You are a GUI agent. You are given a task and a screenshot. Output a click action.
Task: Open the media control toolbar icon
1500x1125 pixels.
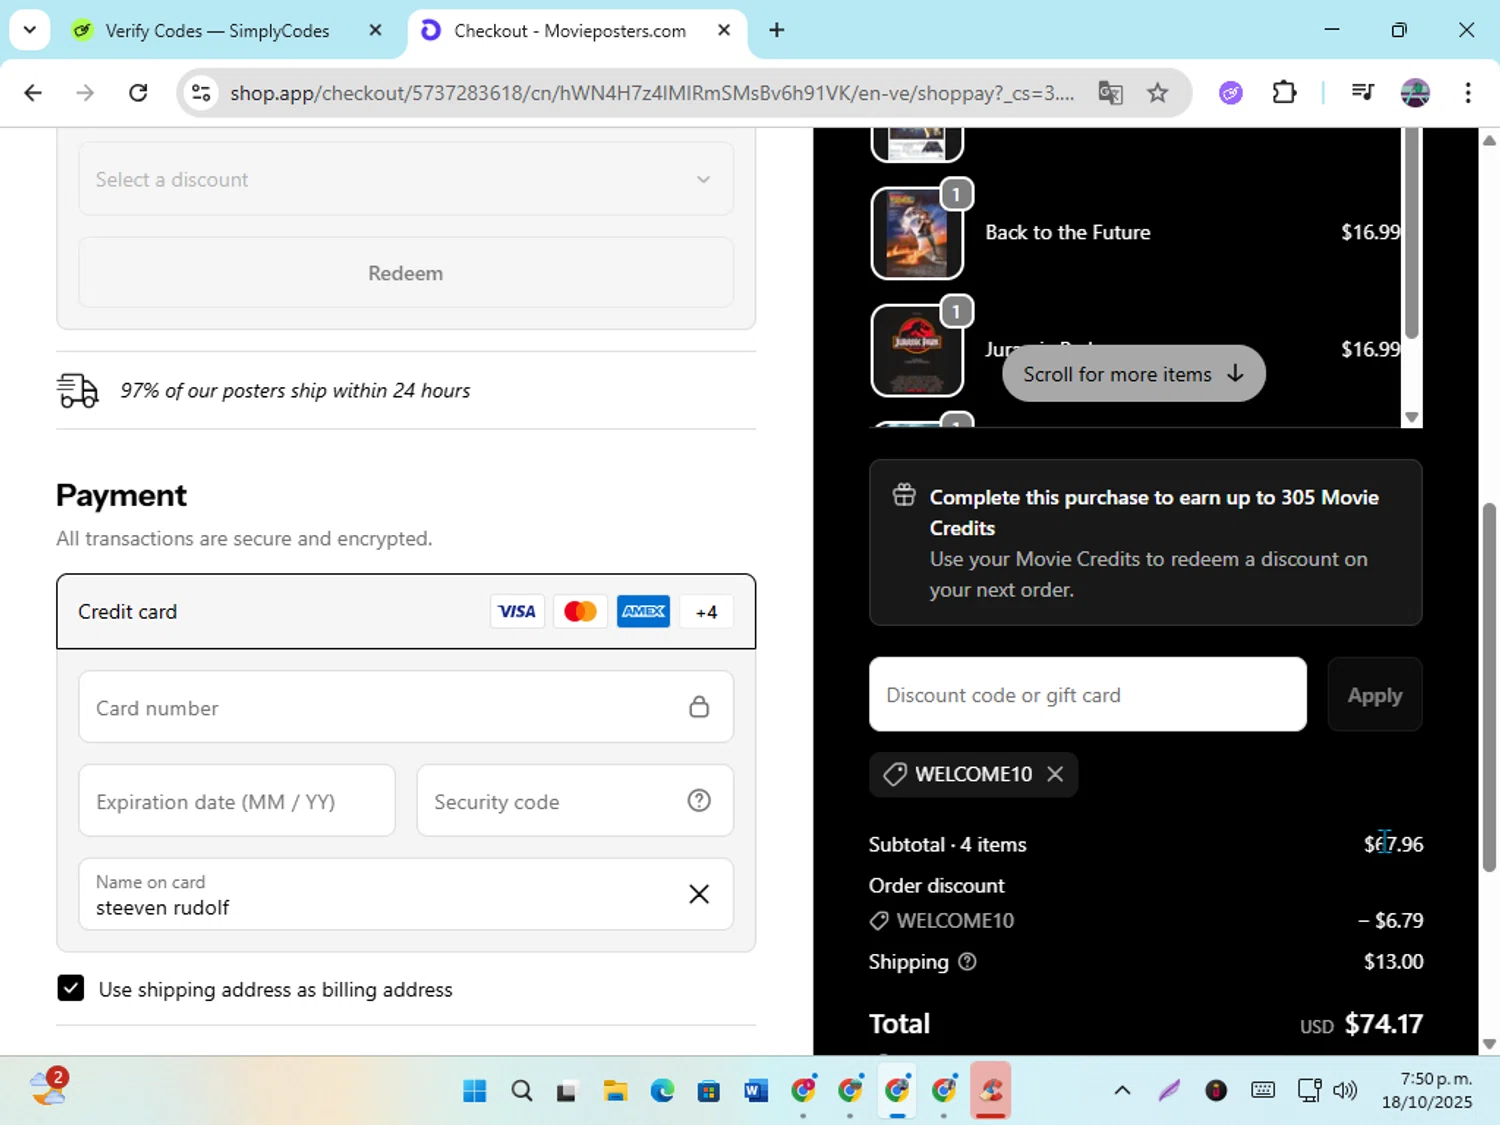click(1363, 93)
